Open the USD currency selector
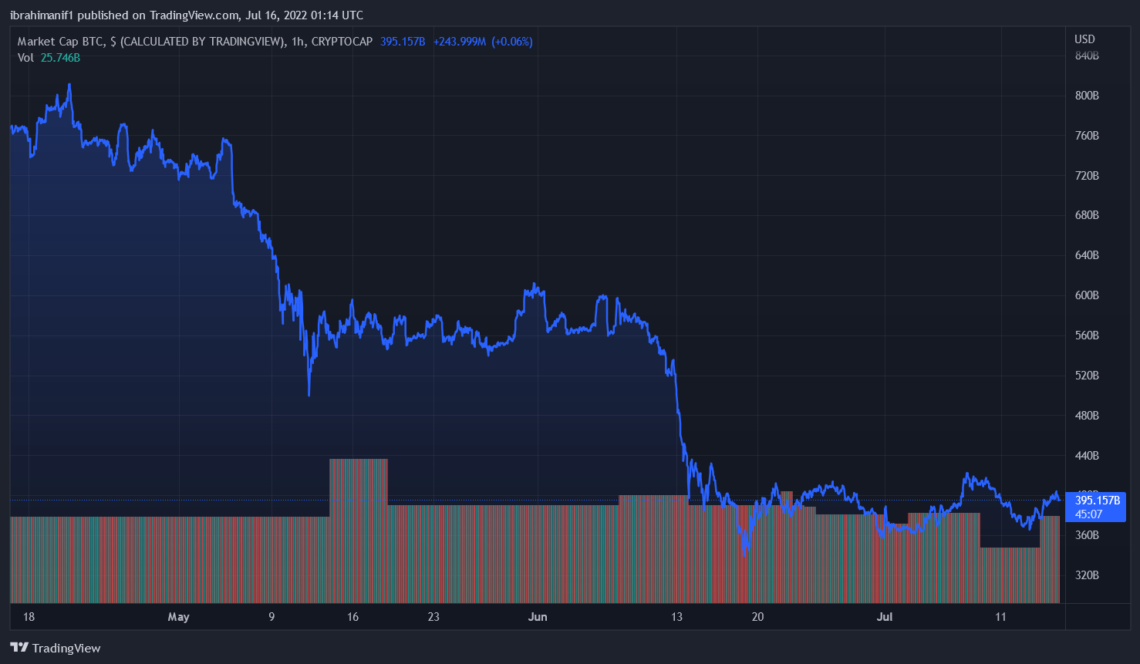This screenshot has width=1140, height=664. (1084, 39)
